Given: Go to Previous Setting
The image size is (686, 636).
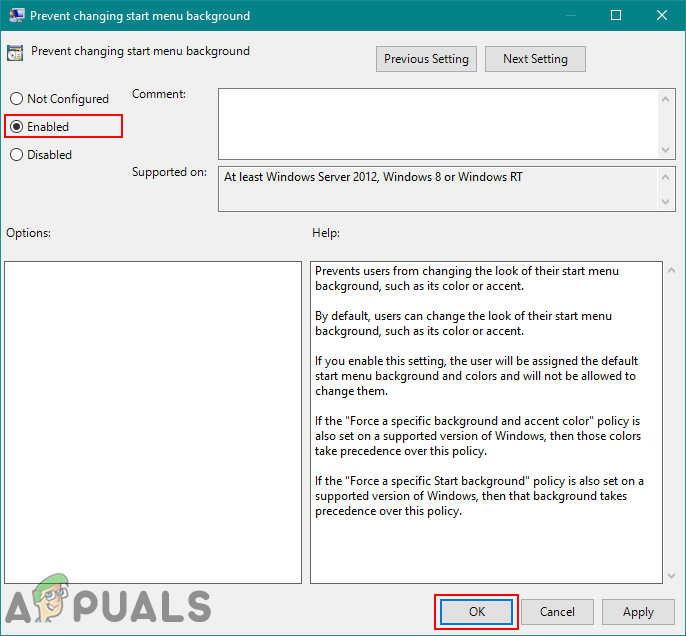Looking at the screenshot, I should click(x=426, y=59).
